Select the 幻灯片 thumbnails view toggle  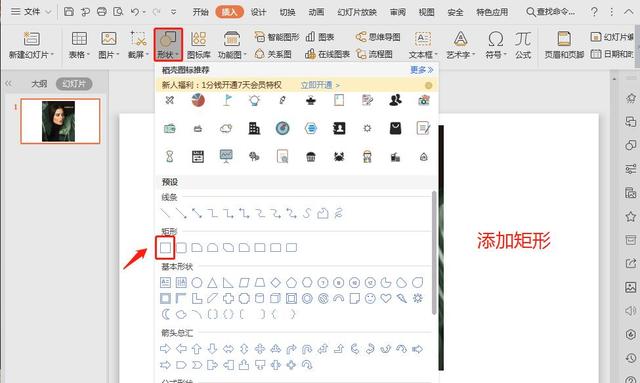(74, 84)
